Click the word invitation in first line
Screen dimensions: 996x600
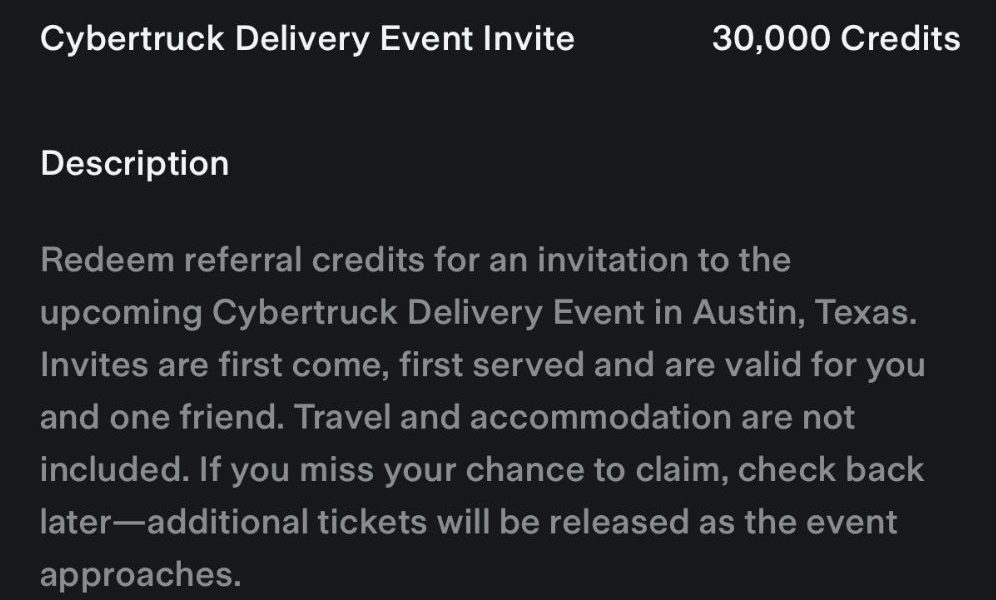[613, 260]
